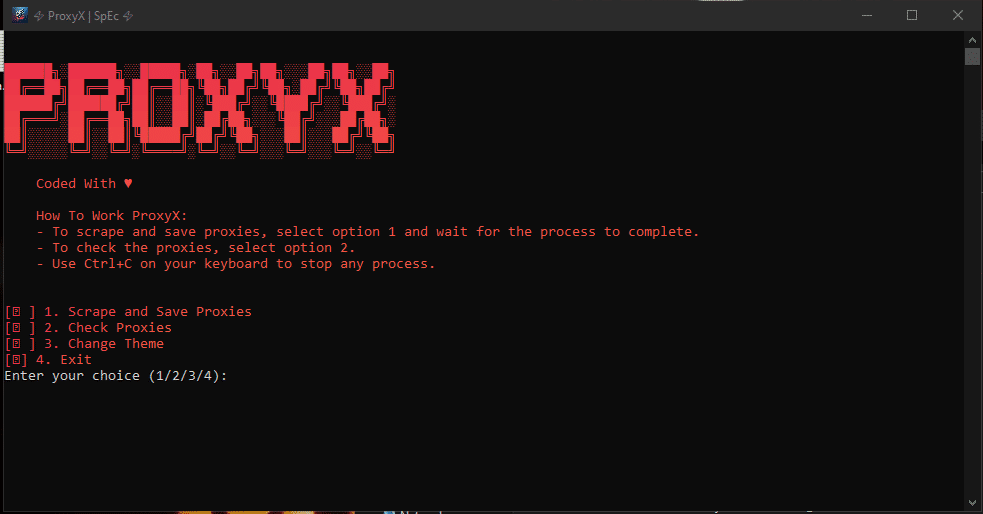Click the bracket icon beside Exit option
The height and width of the screenshot is (514, 983).
16,360
